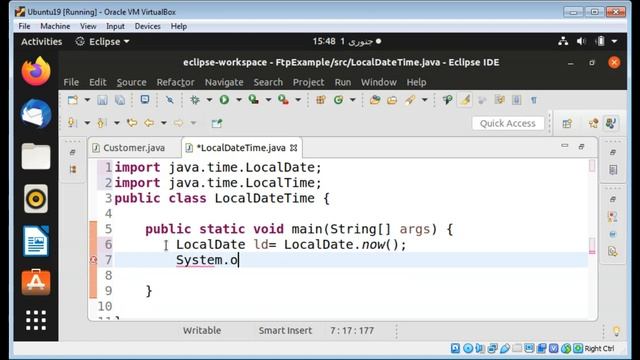Click the Next Annotation arrow icon
This screenshot has width=640, height=360.
pos(72,122)
